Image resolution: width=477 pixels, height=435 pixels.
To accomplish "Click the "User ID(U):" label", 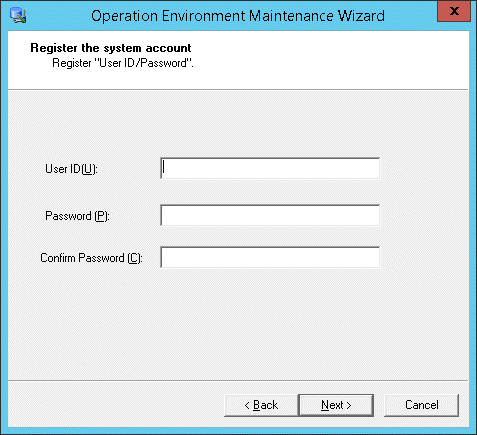I will (71, 169).
